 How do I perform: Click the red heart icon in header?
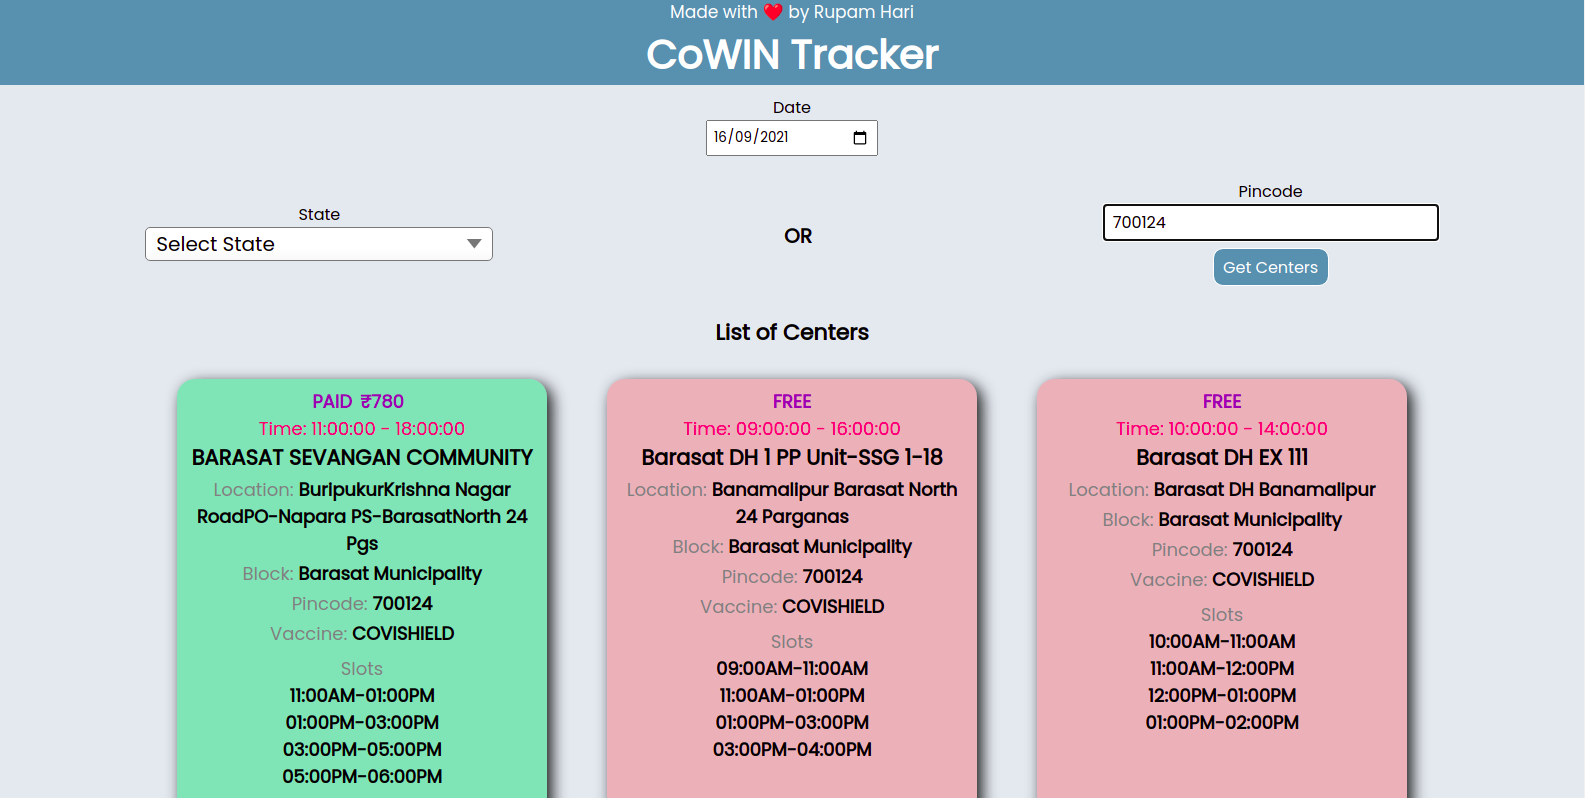tap(773, 12)
